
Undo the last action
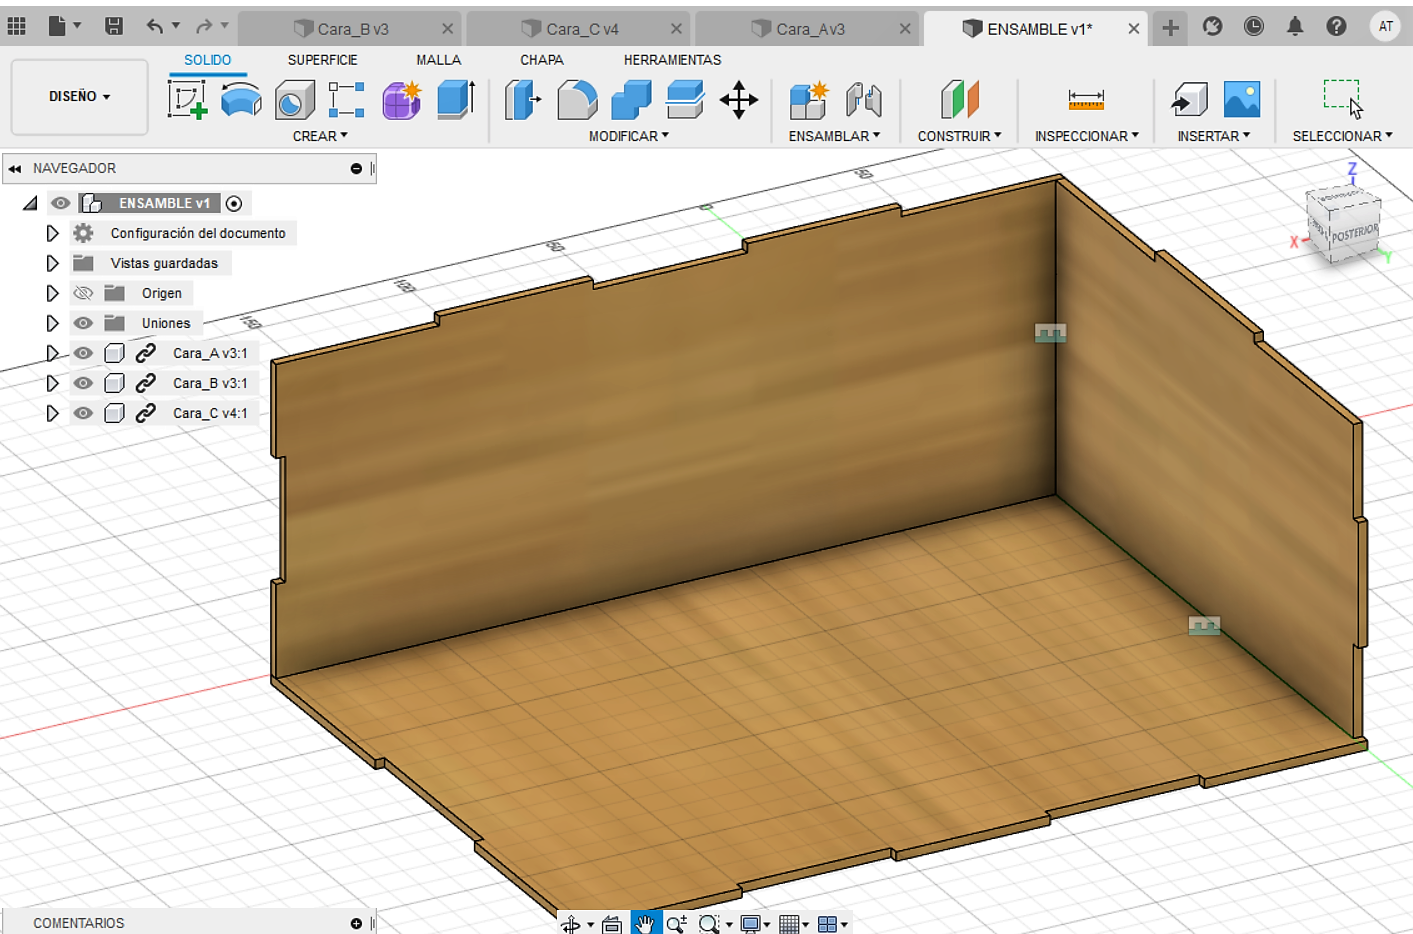pos(154,26)
